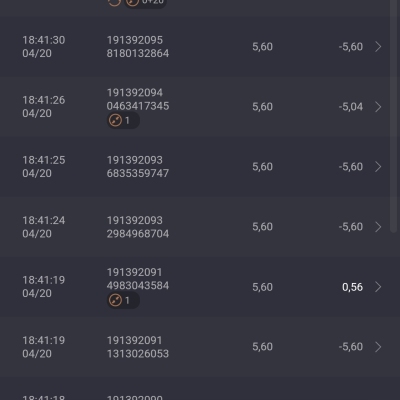Expand chevron on 18:41:24 entry
The image size is (400, 400).
pos(378,227)
